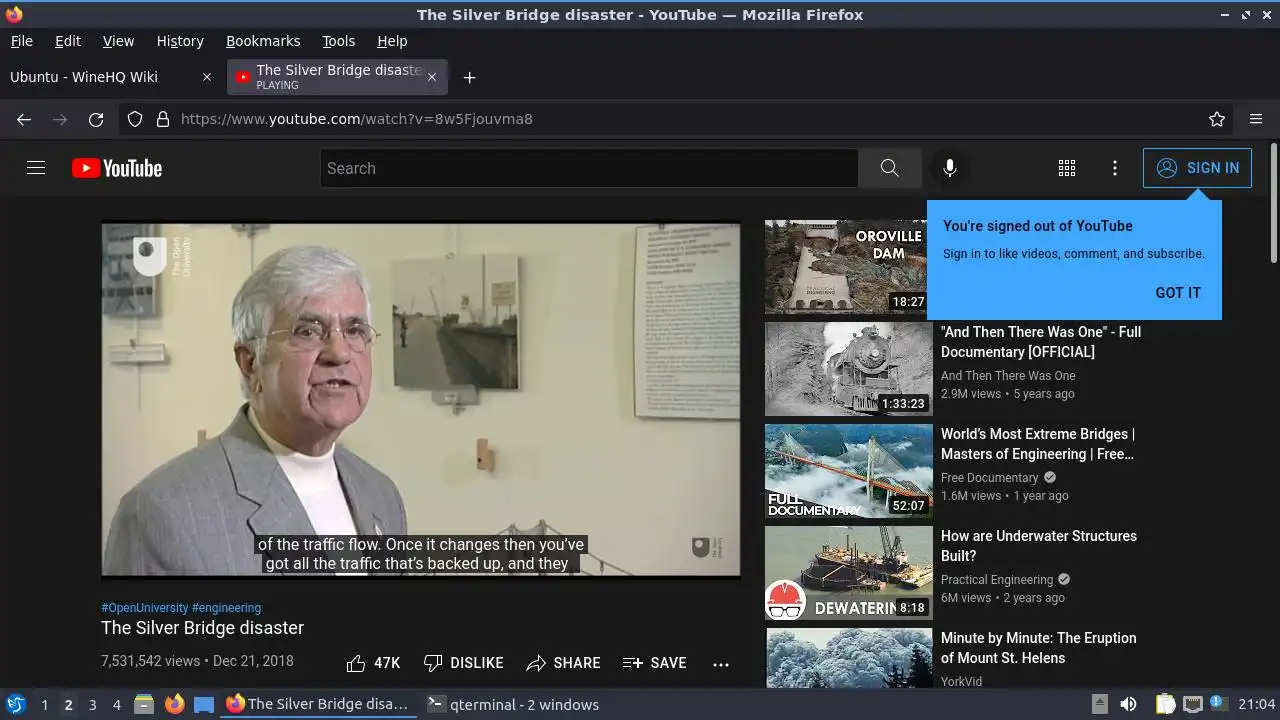Viewport: 1280px width, 720px height.
Task: Open the volume control in system tray
Action: (x=1128, y=704)
